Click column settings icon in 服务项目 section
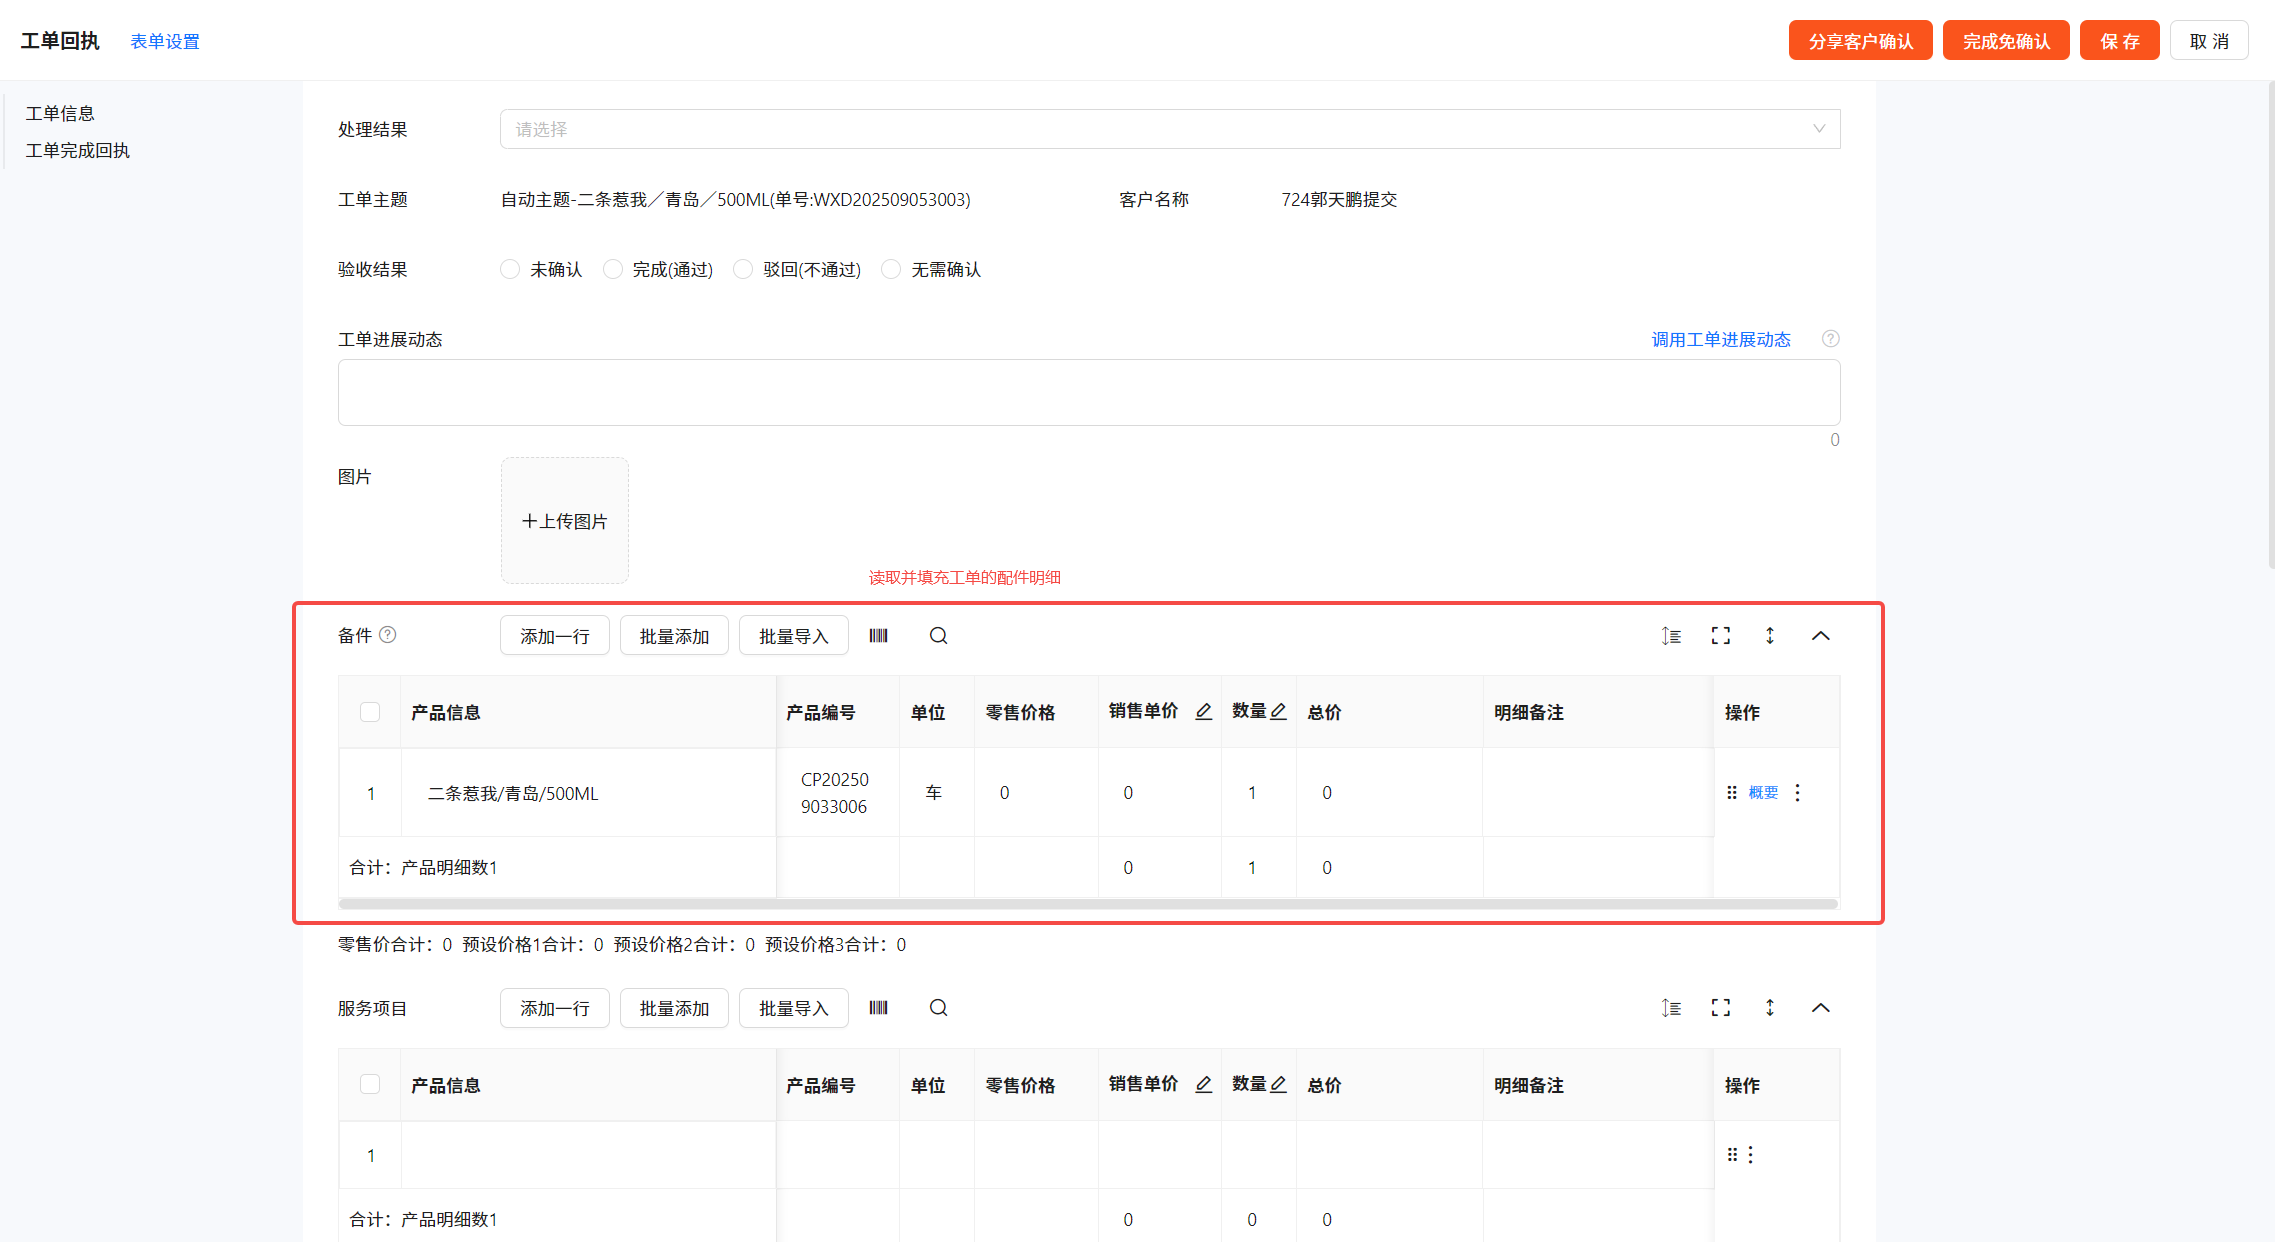 tap(1671, 1008)
